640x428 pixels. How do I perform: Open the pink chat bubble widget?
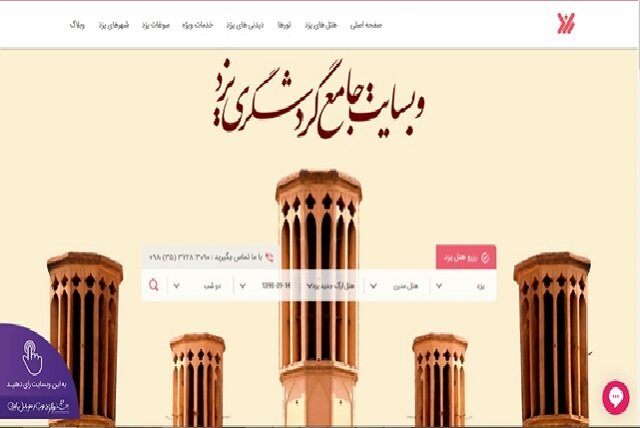pos(616,397)
